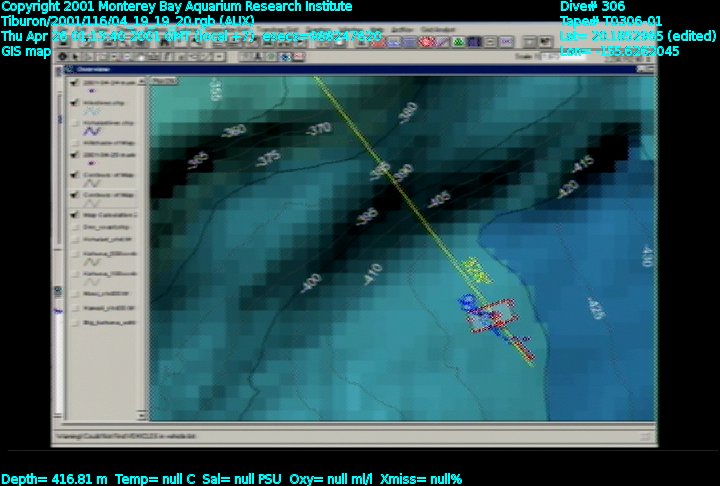This screenshot has width=720, height=486.
Task: Close the Overview view window
Action: (651, 70)
